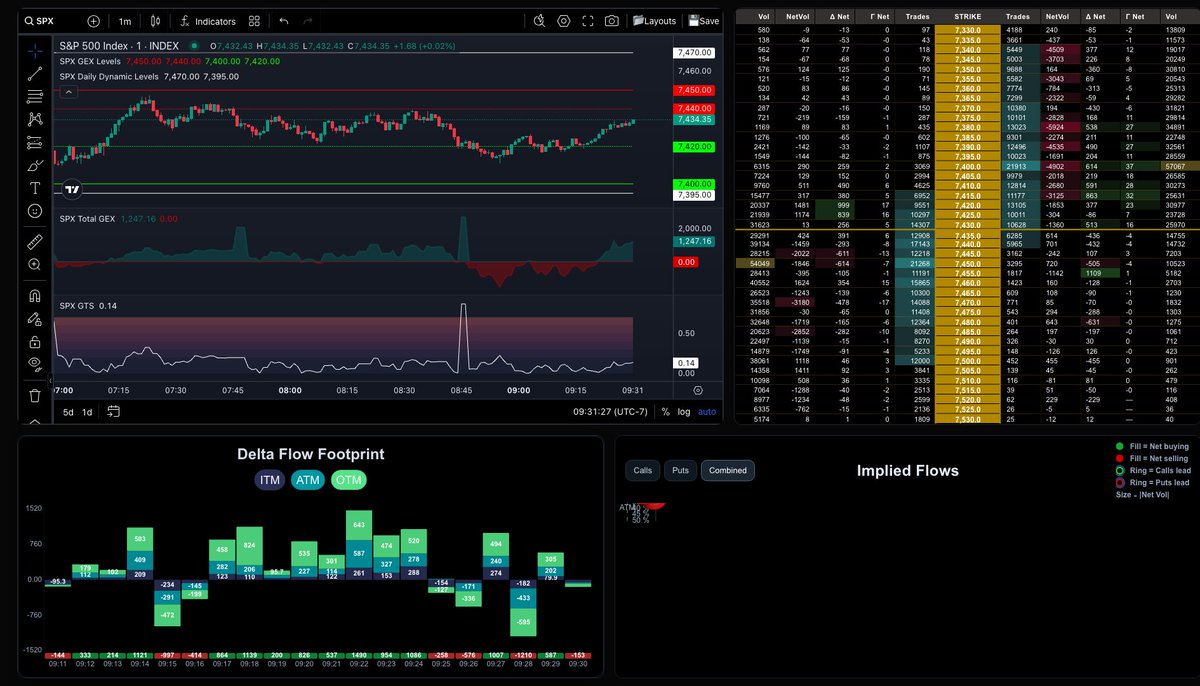Switch Implied Flows to Combined tab
The width and height of the screenshot is (1200, 686).
click(727, 470)
